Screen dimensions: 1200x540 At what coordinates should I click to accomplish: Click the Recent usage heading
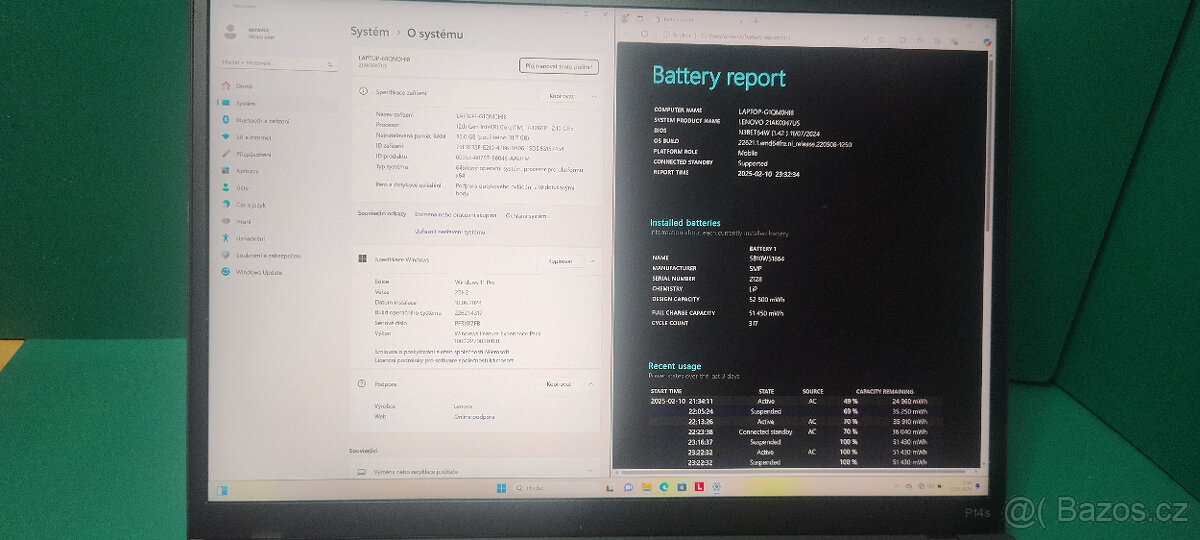tap(675, 366)
